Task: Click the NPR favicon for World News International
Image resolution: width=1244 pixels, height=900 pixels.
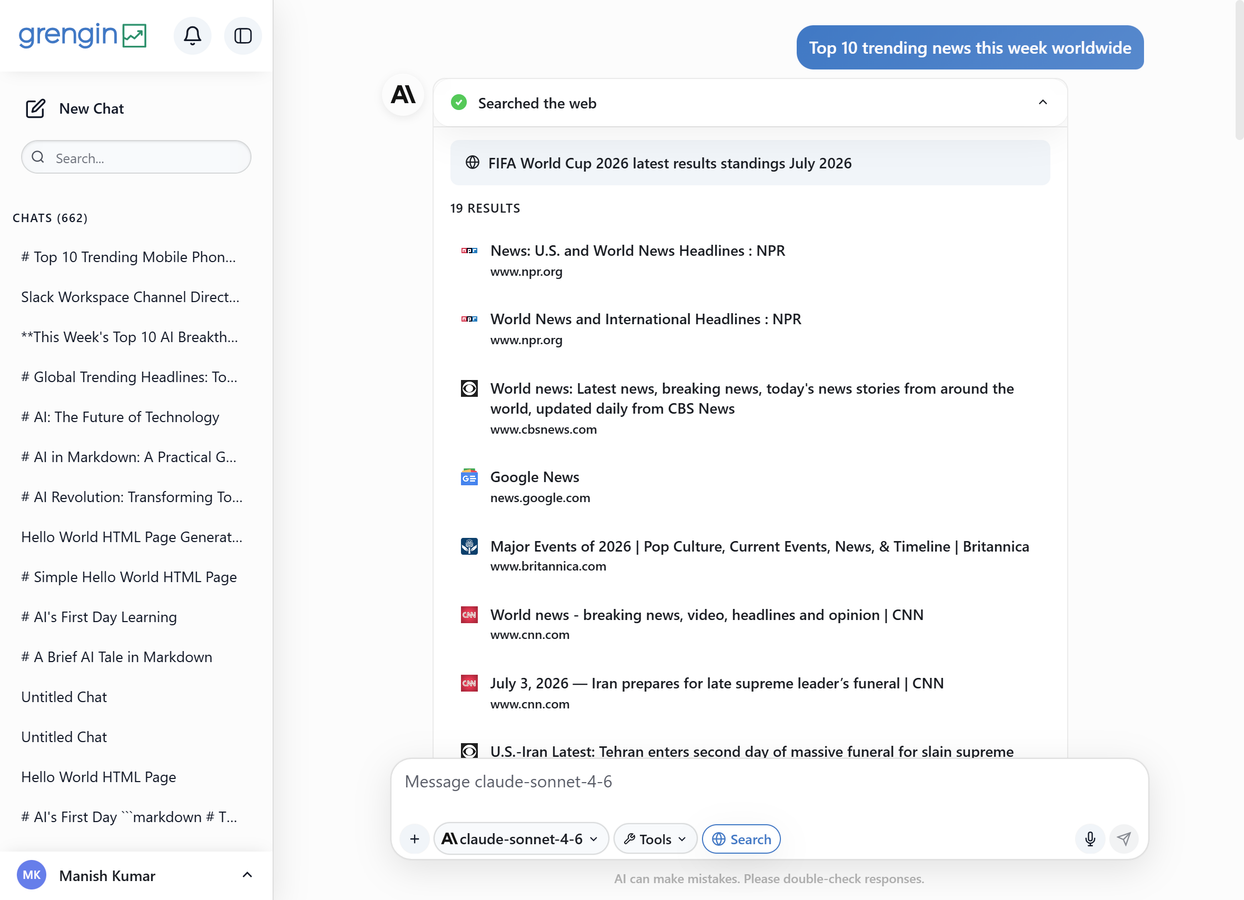Action: pos(469,319)
